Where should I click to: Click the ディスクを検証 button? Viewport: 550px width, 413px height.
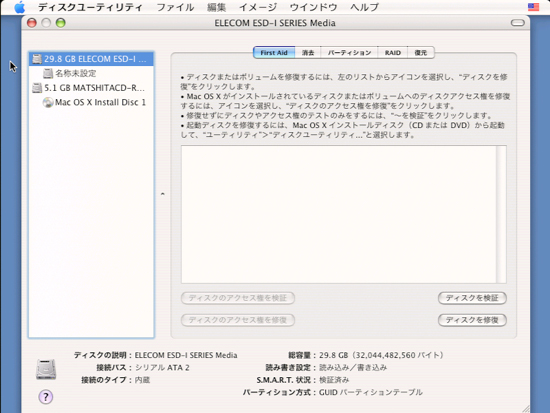point(472,298)
